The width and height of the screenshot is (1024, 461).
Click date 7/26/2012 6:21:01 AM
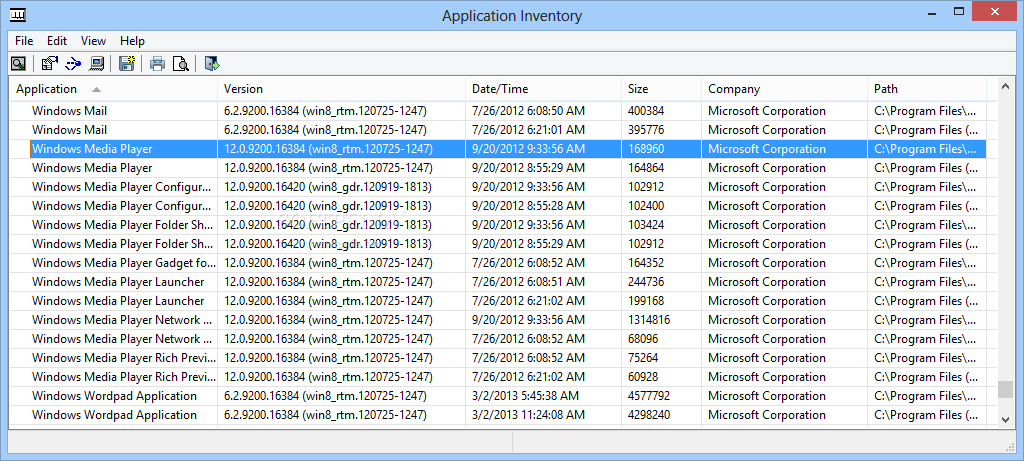click(528, 130)
